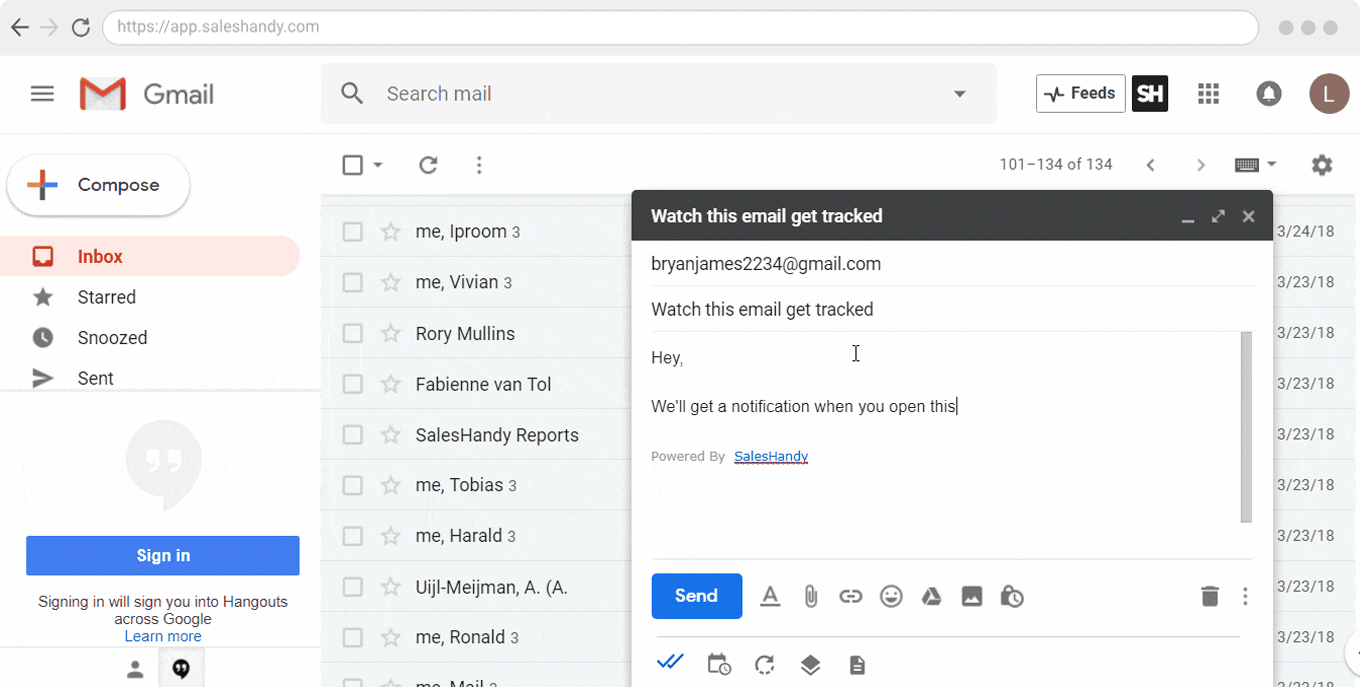Open the SalesHandy schedule email icon
This screenshot has height=687, width=1360.
click(718, 665)
